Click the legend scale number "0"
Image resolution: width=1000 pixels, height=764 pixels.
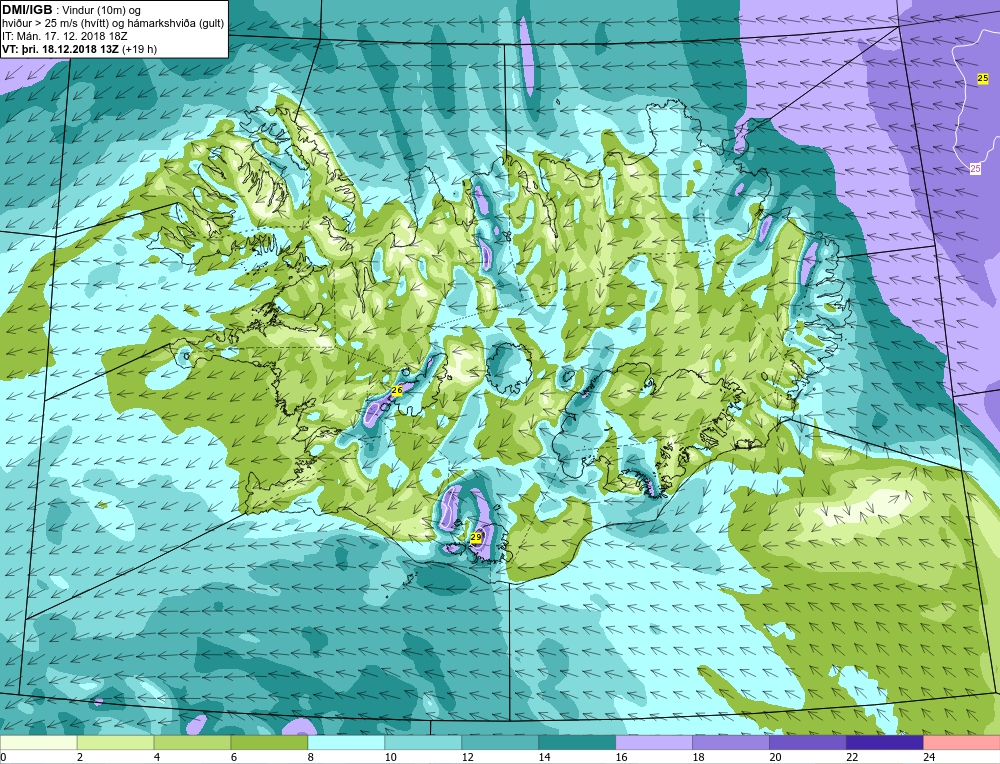tap(3, 757)
